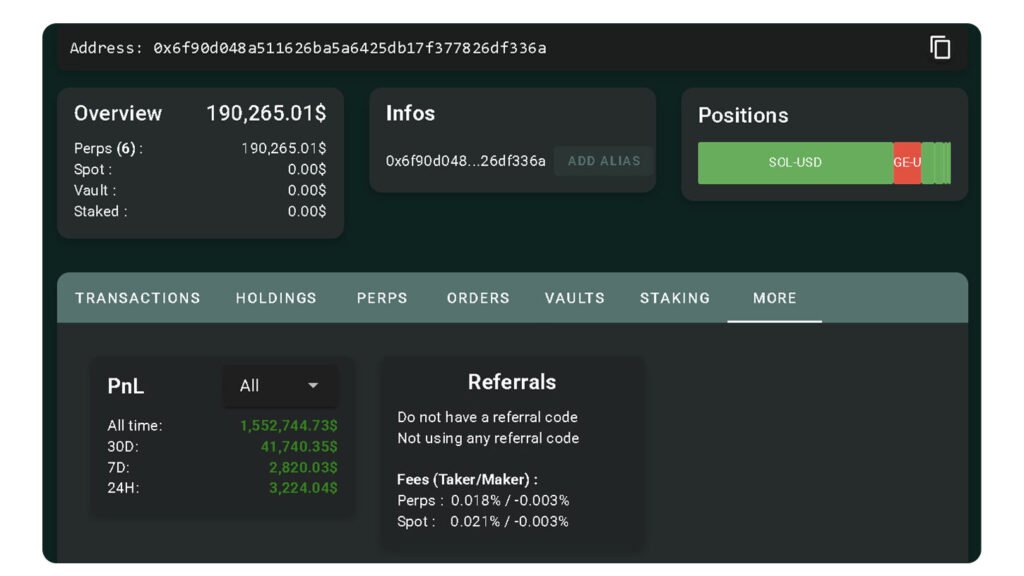
Task: Click the shortened address in Infos card
Action: click(466, 161)
